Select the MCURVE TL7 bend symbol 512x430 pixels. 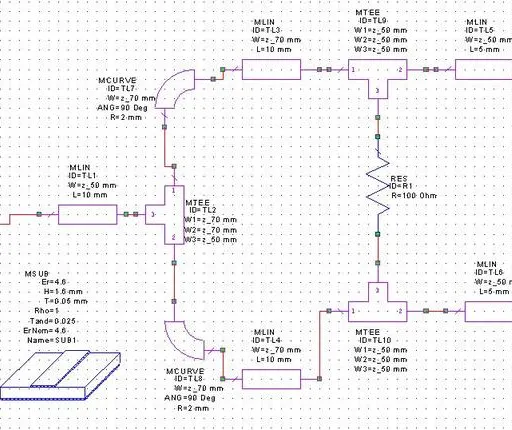[176, 89]
